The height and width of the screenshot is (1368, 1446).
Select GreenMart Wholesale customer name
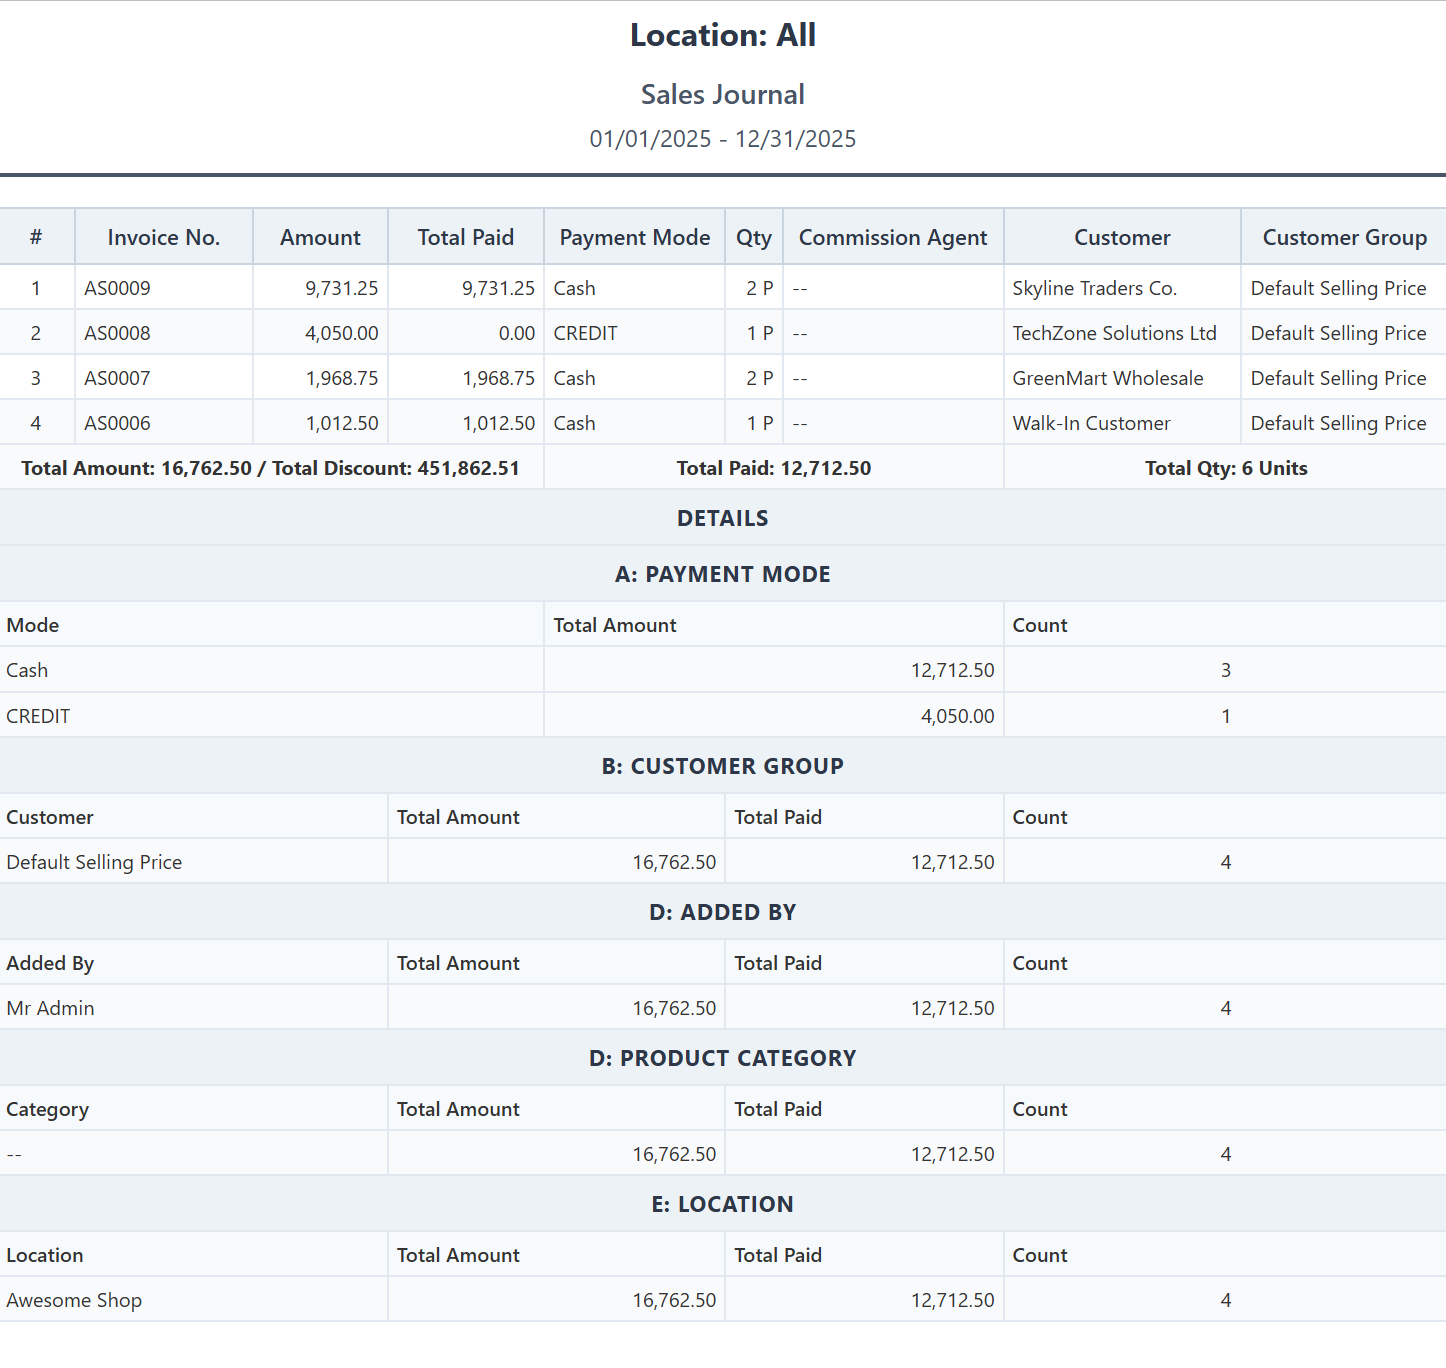[x=1107, y=378]
